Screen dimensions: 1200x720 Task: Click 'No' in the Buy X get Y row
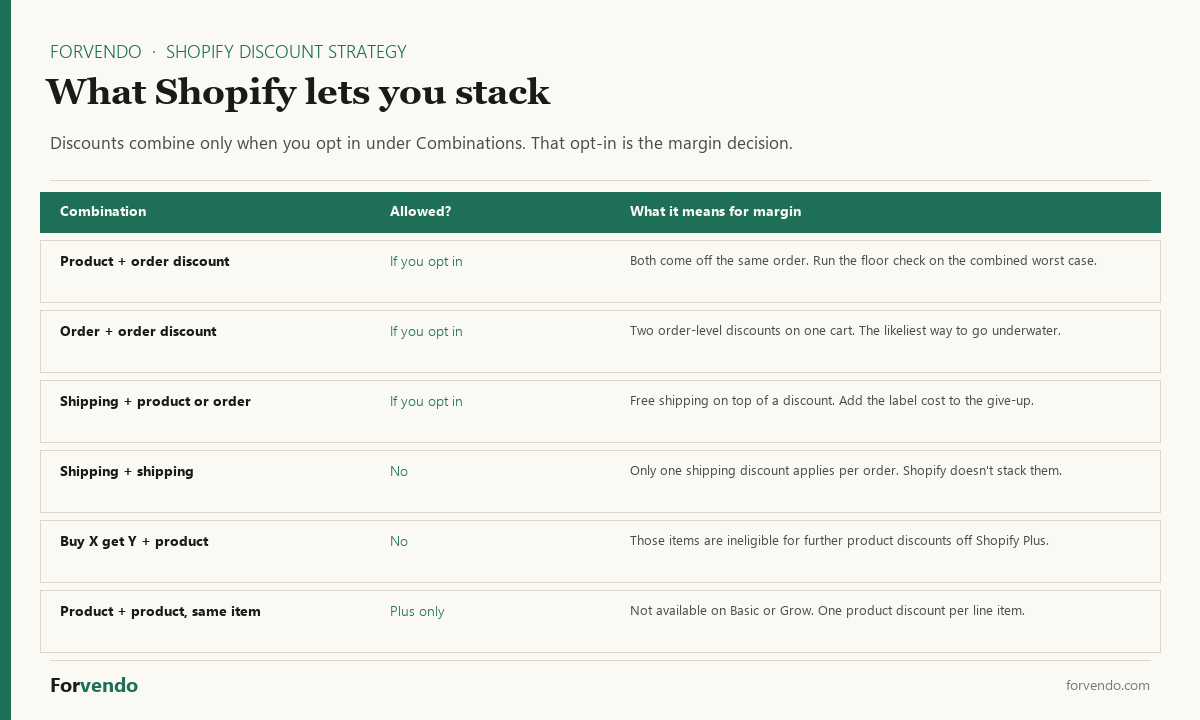[399, 541]
